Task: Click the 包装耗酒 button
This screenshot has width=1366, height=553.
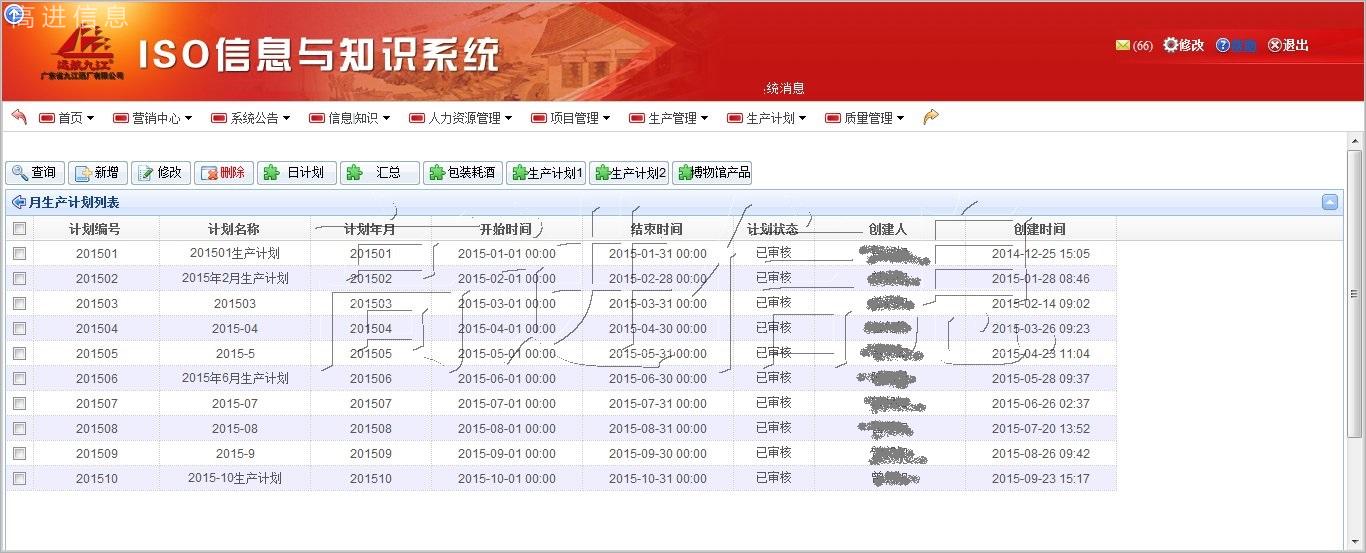Action: 462,173
